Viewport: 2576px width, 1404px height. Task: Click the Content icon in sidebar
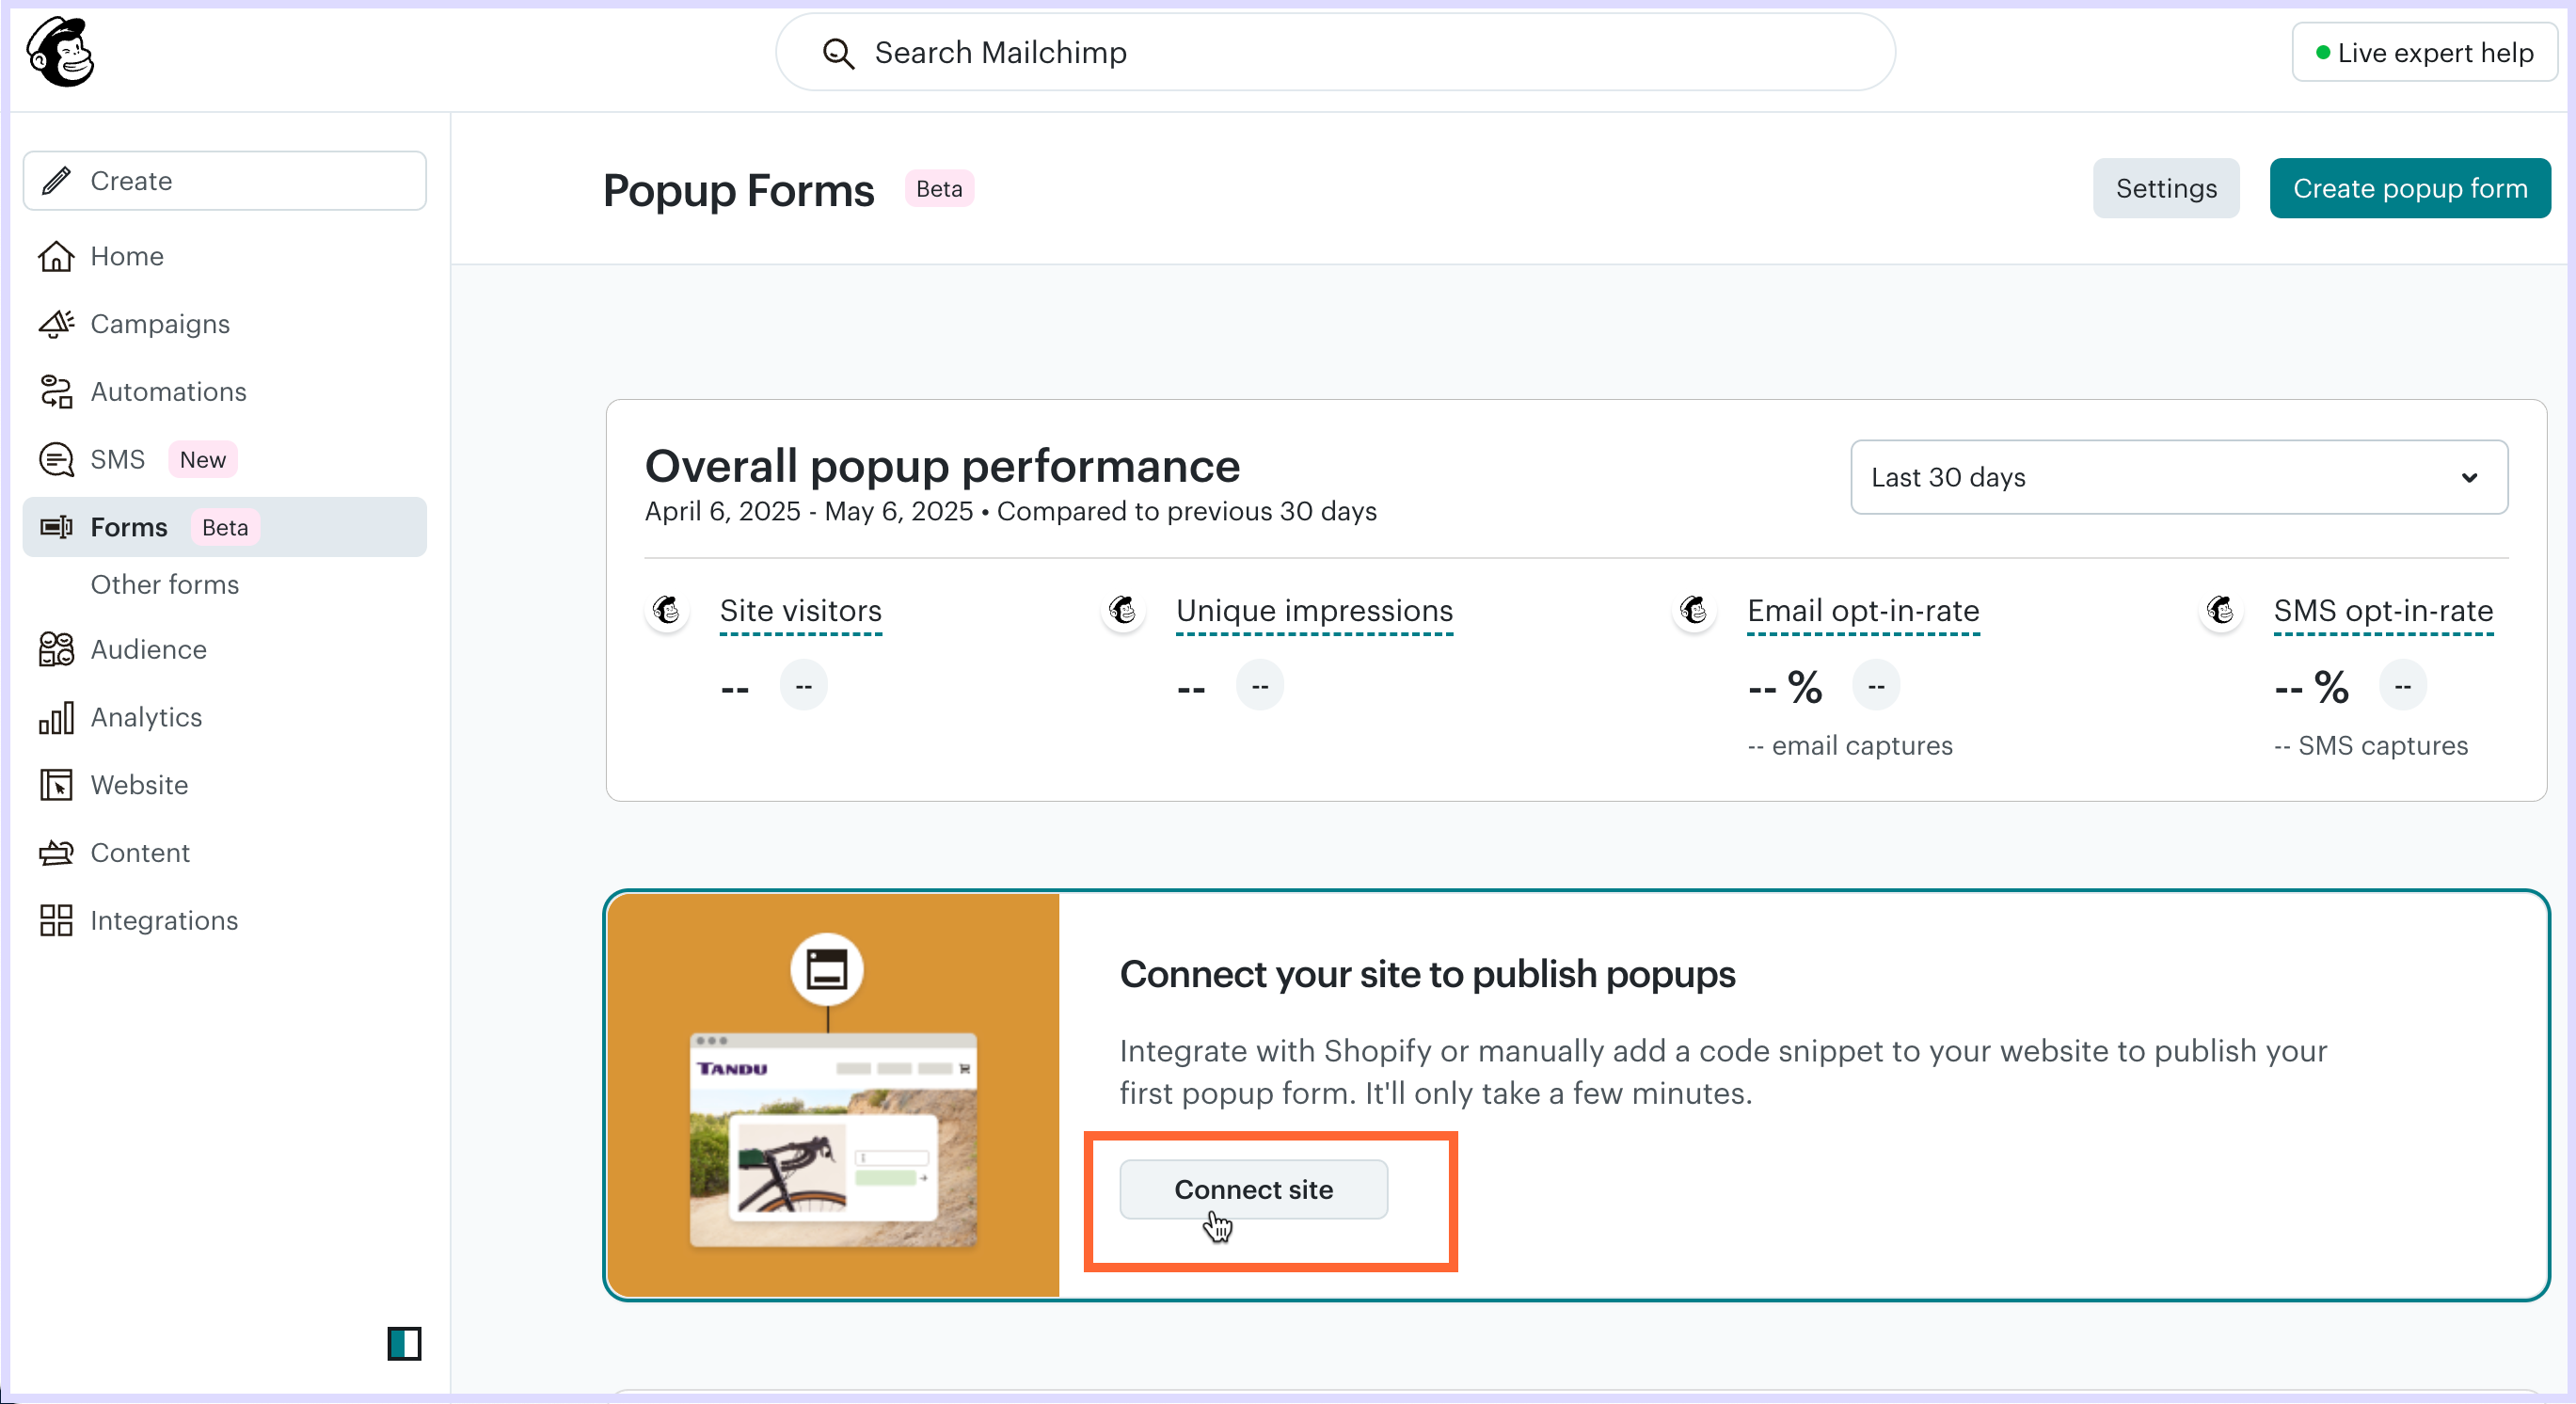(x=56, y=853)
